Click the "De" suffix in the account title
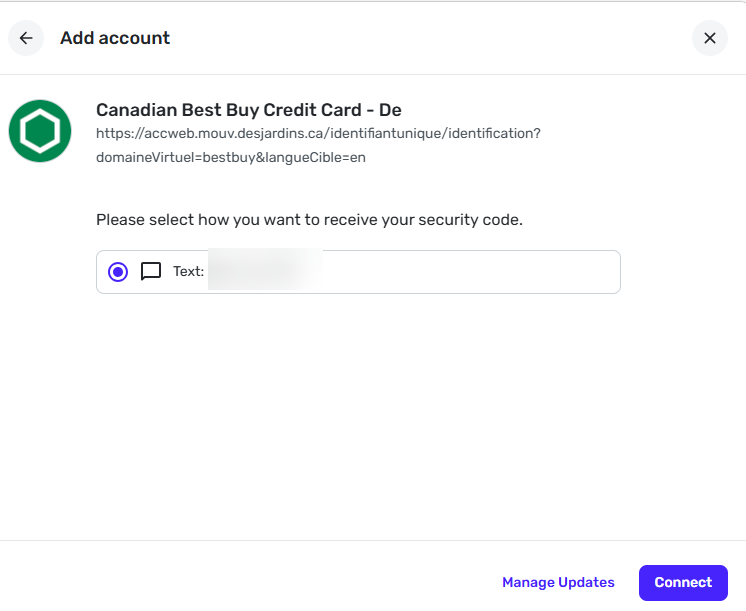Image resolution: width=746 pixels, height=611 pixels. pos(390,110)
